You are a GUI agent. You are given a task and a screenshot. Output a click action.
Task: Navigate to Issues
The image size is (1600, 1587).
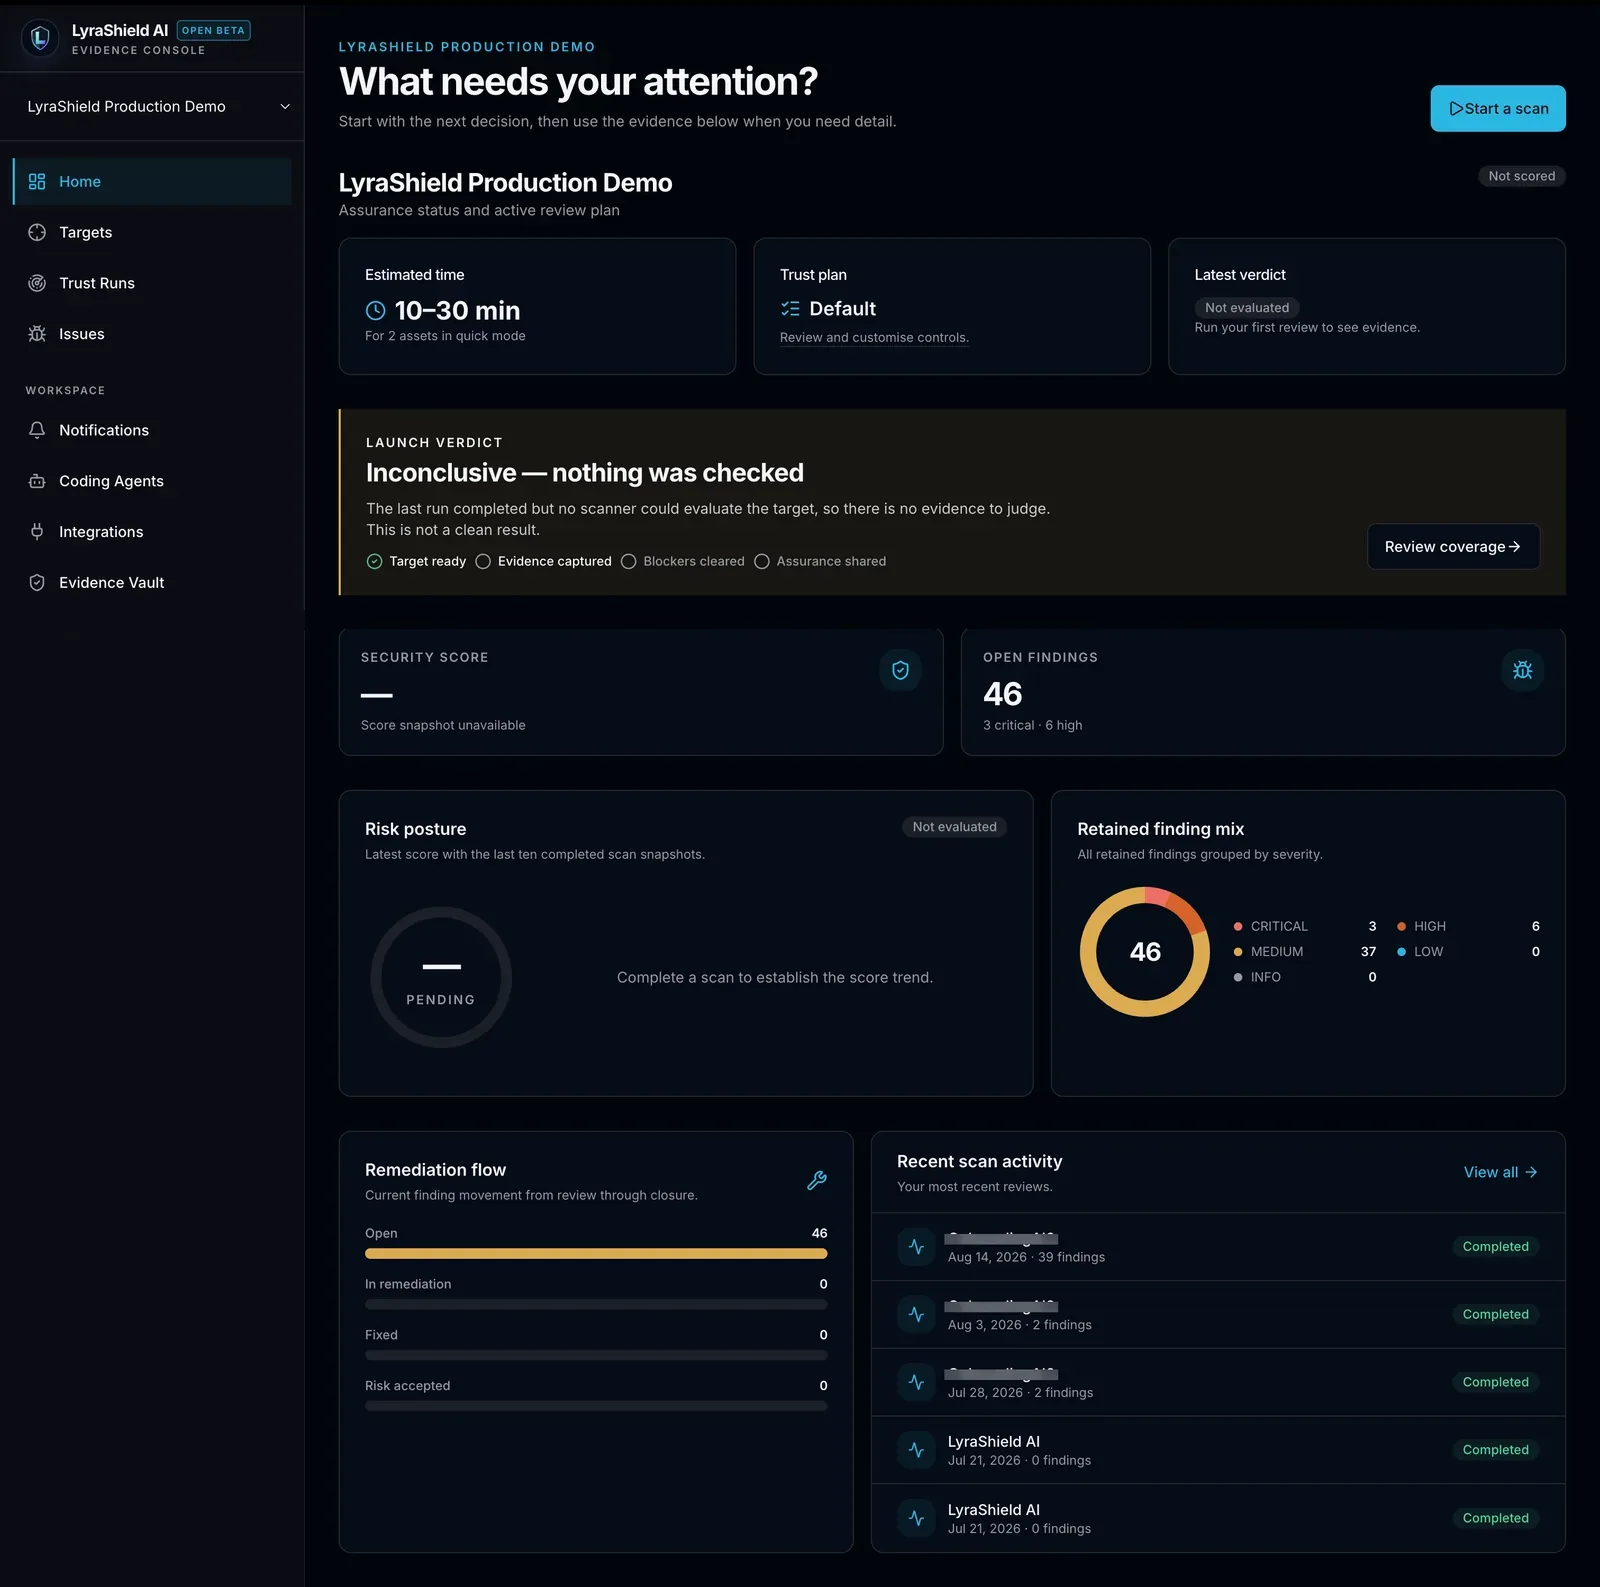coord(152,334)
